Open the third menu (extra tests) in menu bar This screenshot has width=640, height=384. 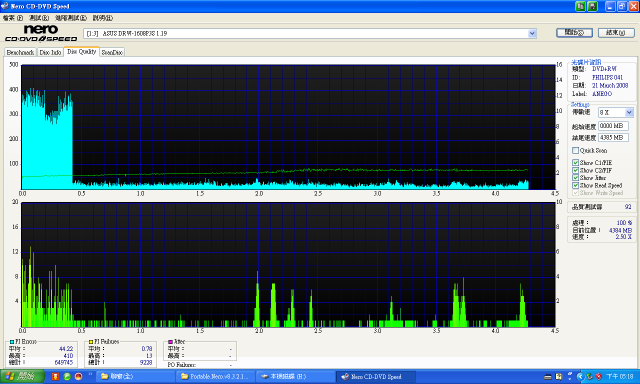coord(71,18)
